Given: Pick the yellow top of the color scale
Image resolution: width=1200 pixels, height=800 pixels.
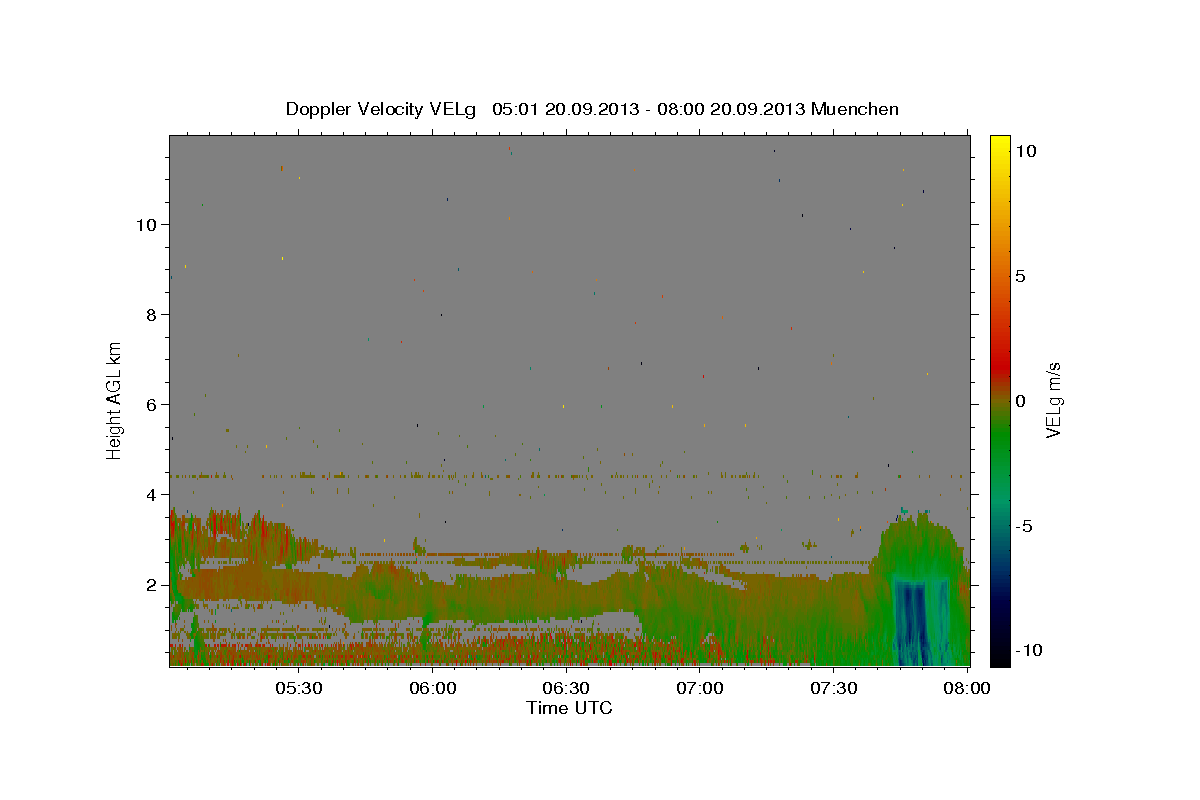Looking at the screenshot, I should 1000,142.
